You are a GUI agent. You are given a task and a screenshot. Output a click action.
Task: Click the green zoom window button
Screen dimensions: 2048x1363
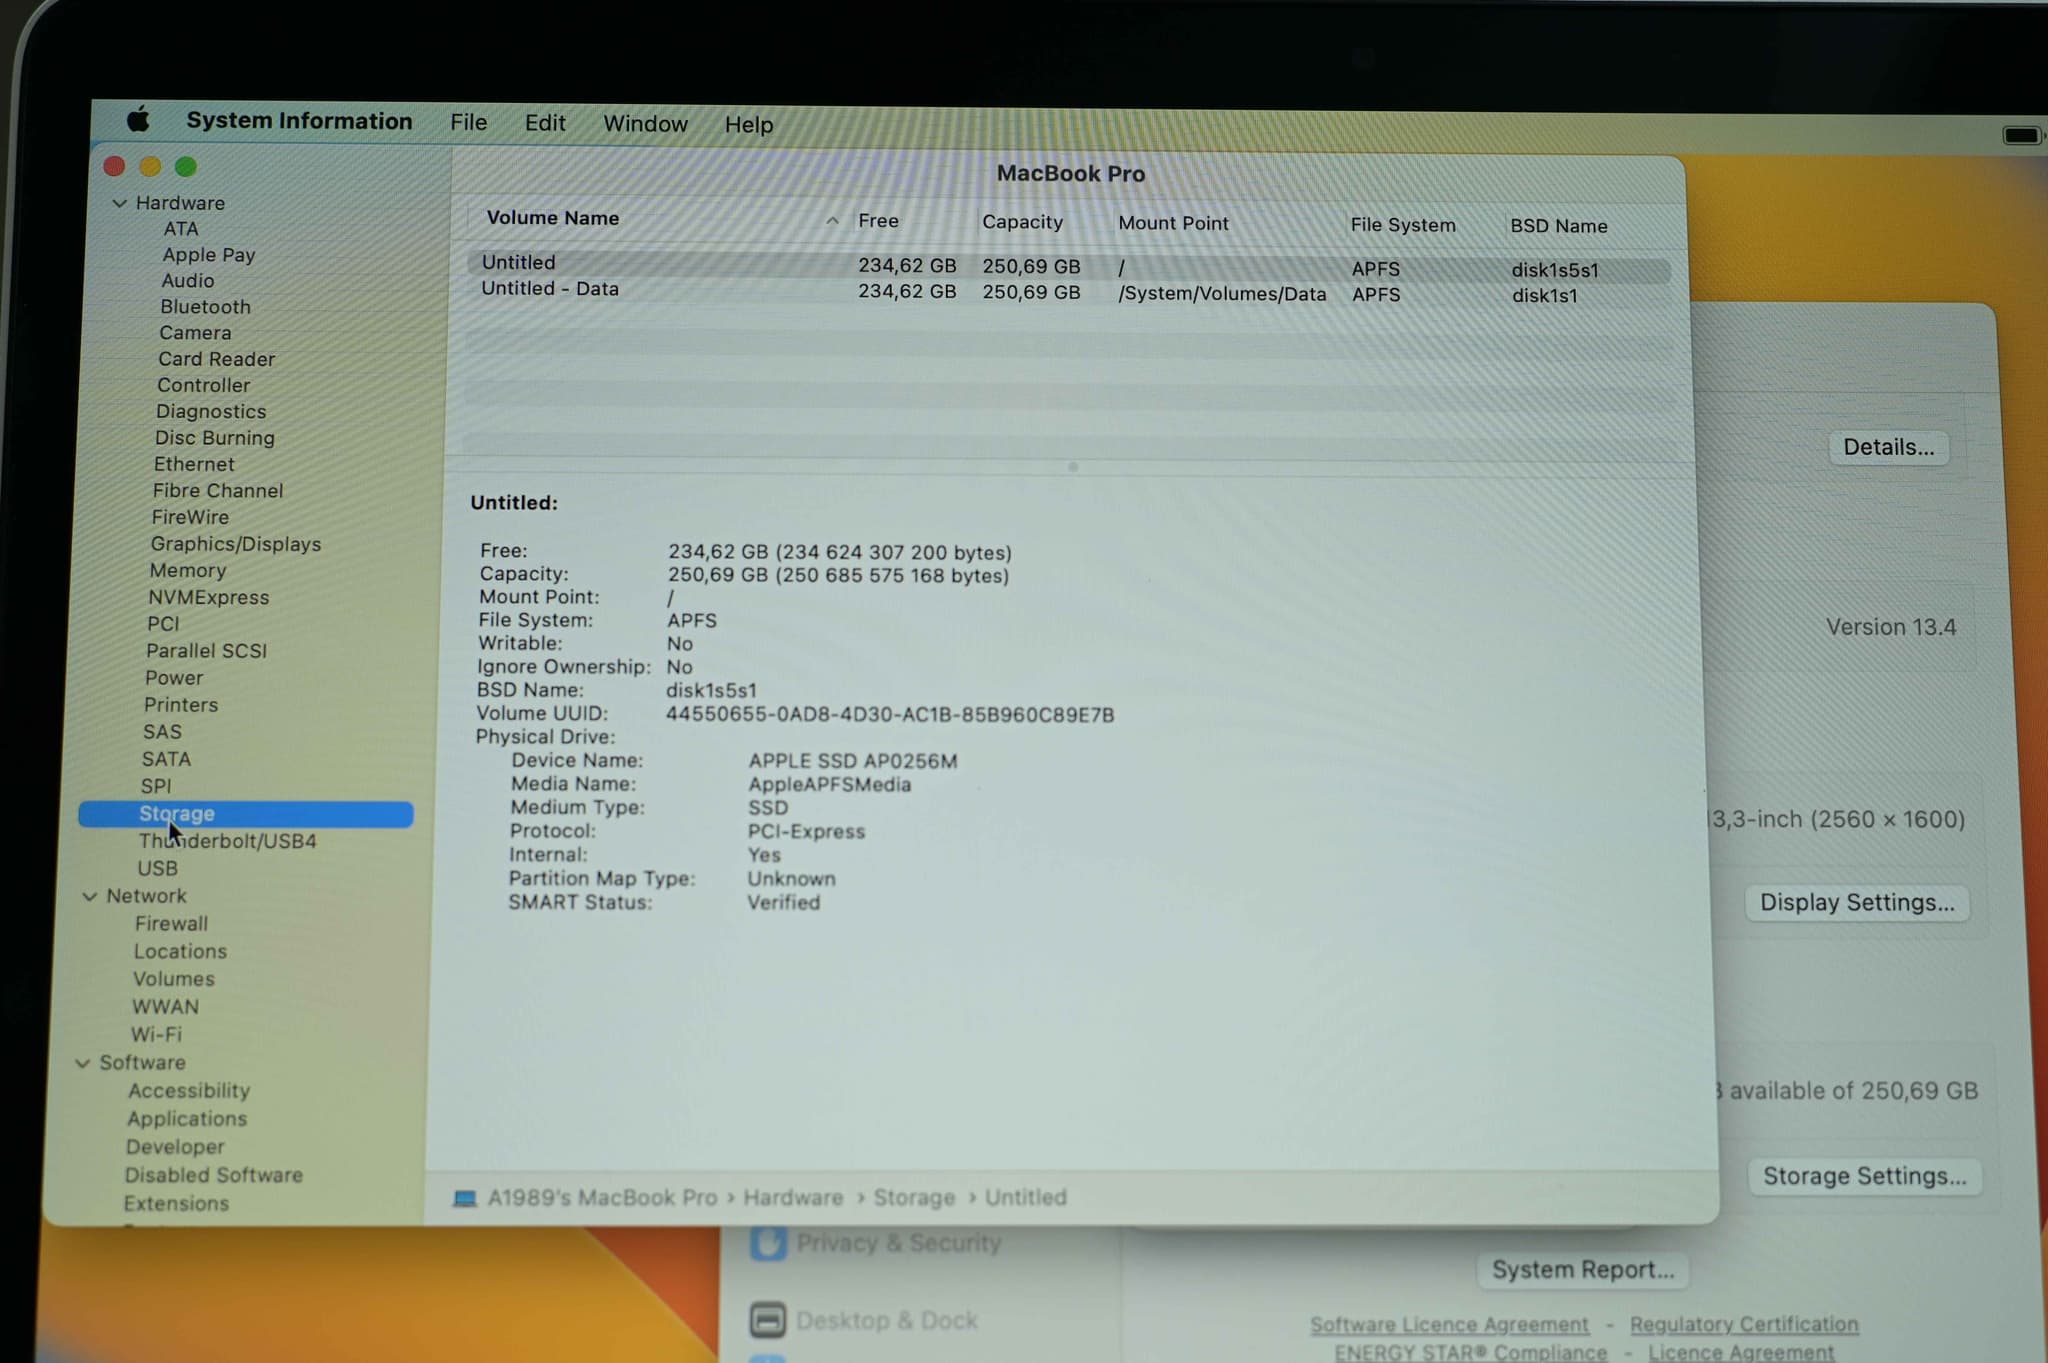186,166
